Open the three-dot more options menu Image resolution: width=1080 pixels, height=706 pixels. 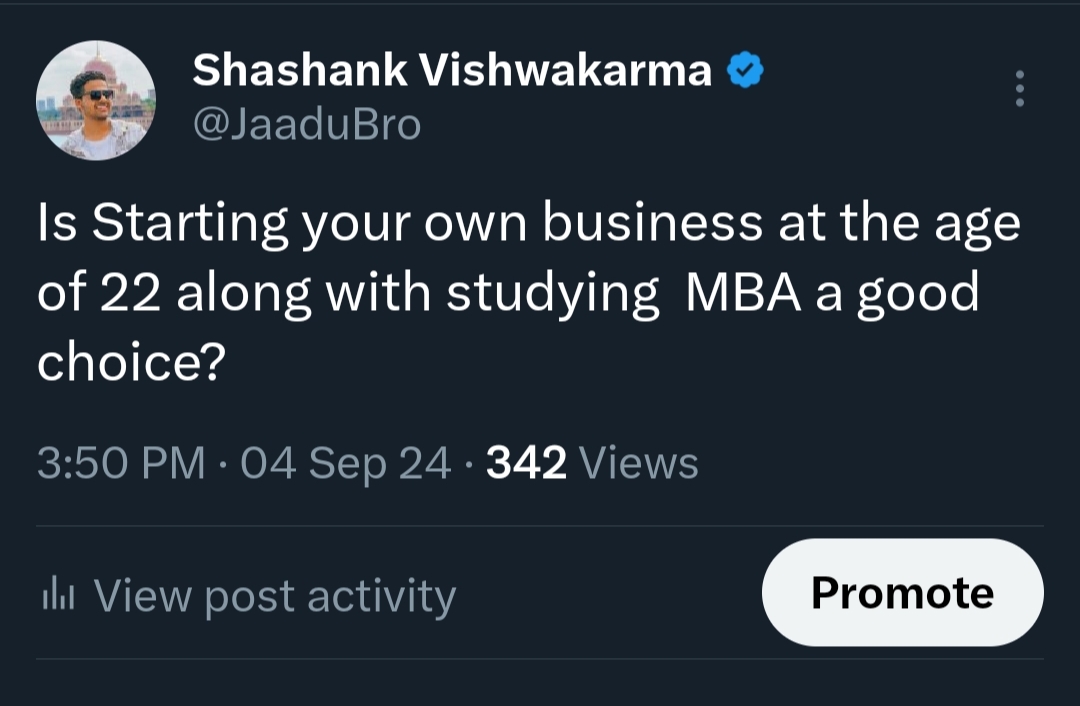(1019, 89)
